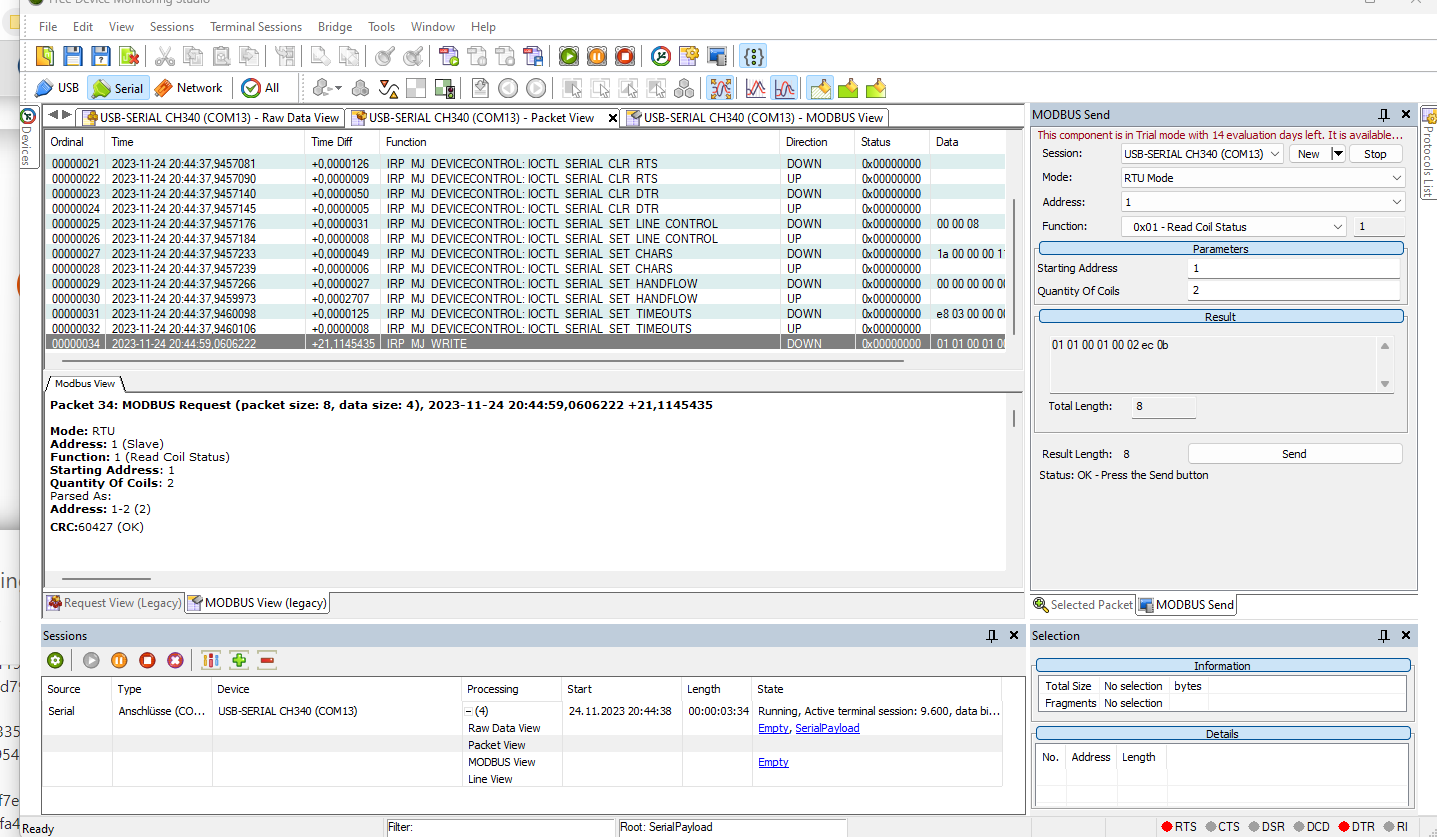Click green add-processing plus icon in Sessions
Viewport: 1437px width, 837px height.
point(239,660)
